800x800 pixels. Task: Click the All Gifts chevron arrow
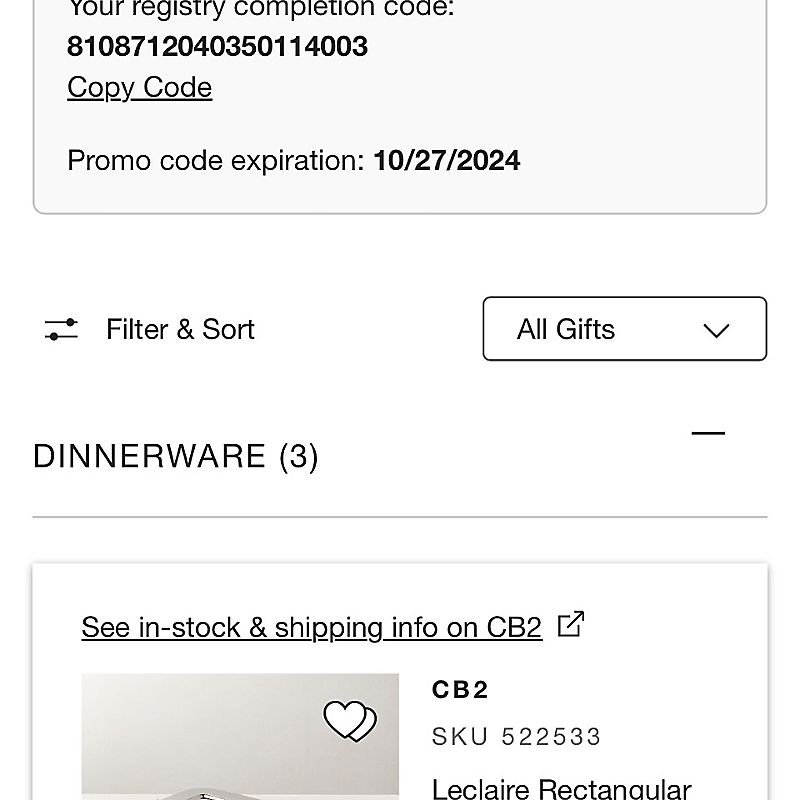(716, 330)
